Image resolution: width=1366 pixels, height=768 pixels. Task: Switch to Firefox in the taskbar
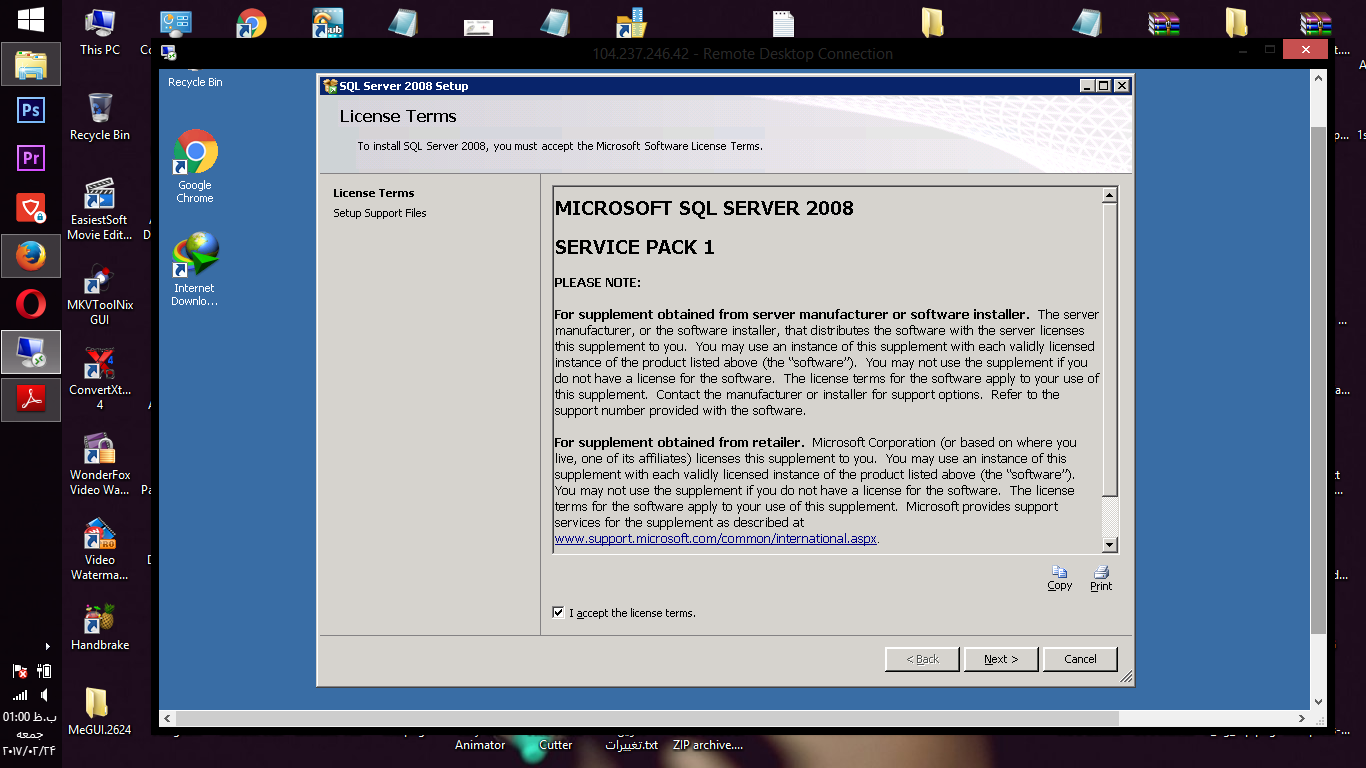pyautogui.click(x=31, y=256)
